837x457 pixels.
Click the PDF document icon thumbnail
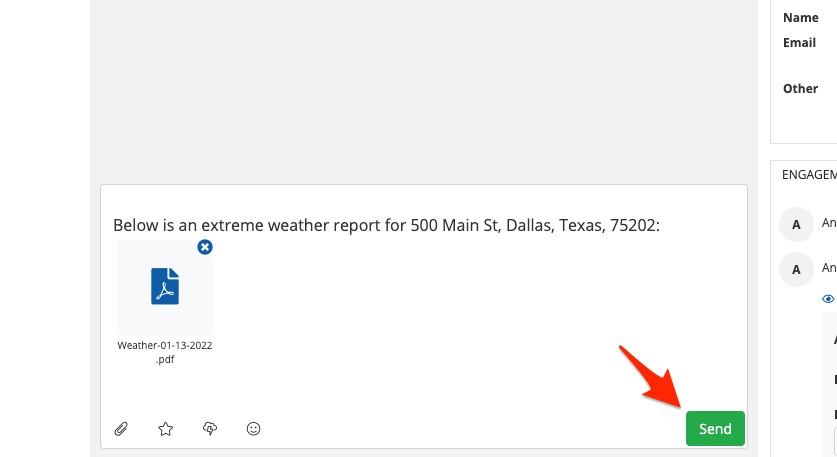pyautogui.click(x=165, y=286)
